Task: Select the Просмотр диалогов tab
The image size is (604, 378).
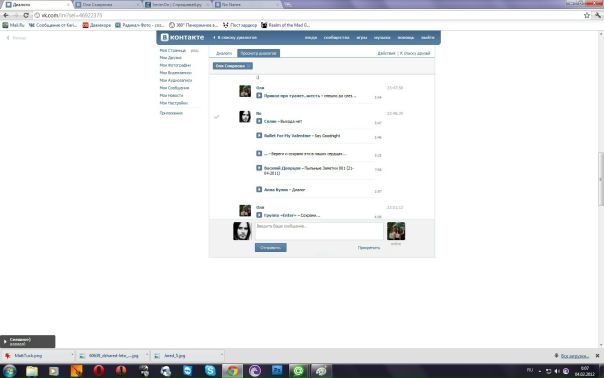Action: [258, 53]
